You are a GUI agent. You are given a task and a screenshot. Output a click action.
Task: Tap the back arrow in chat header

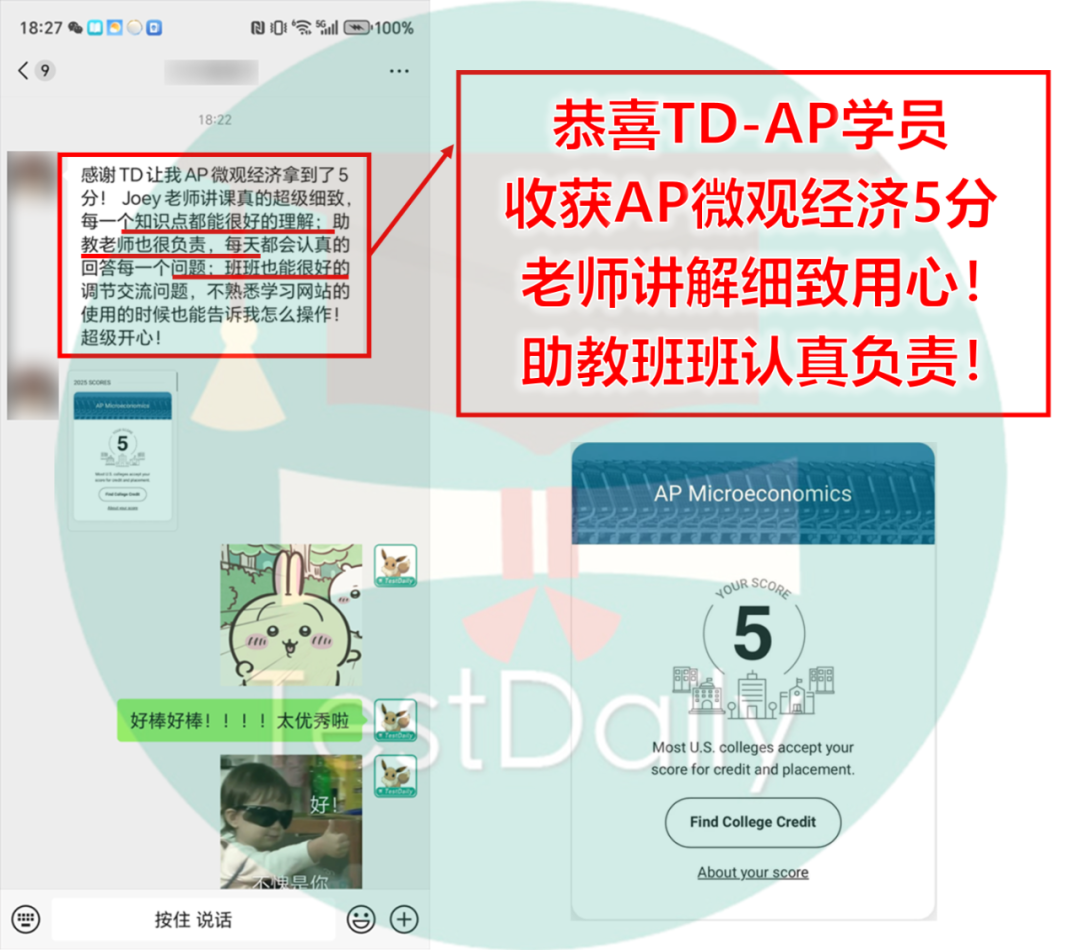(23, 70)
